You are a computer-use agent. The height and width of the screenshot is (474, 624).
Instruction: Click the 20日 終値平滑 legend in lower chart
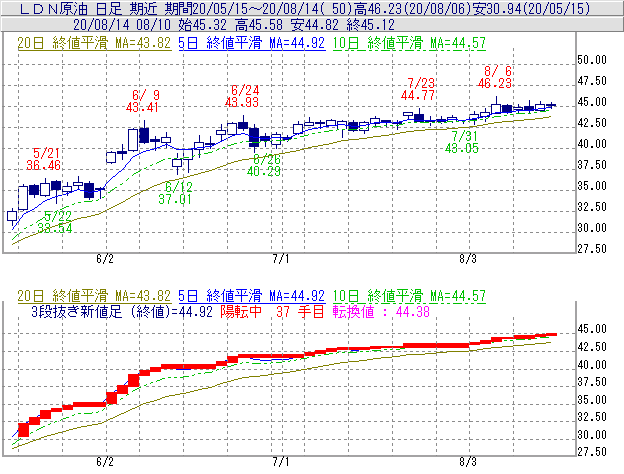94,296
